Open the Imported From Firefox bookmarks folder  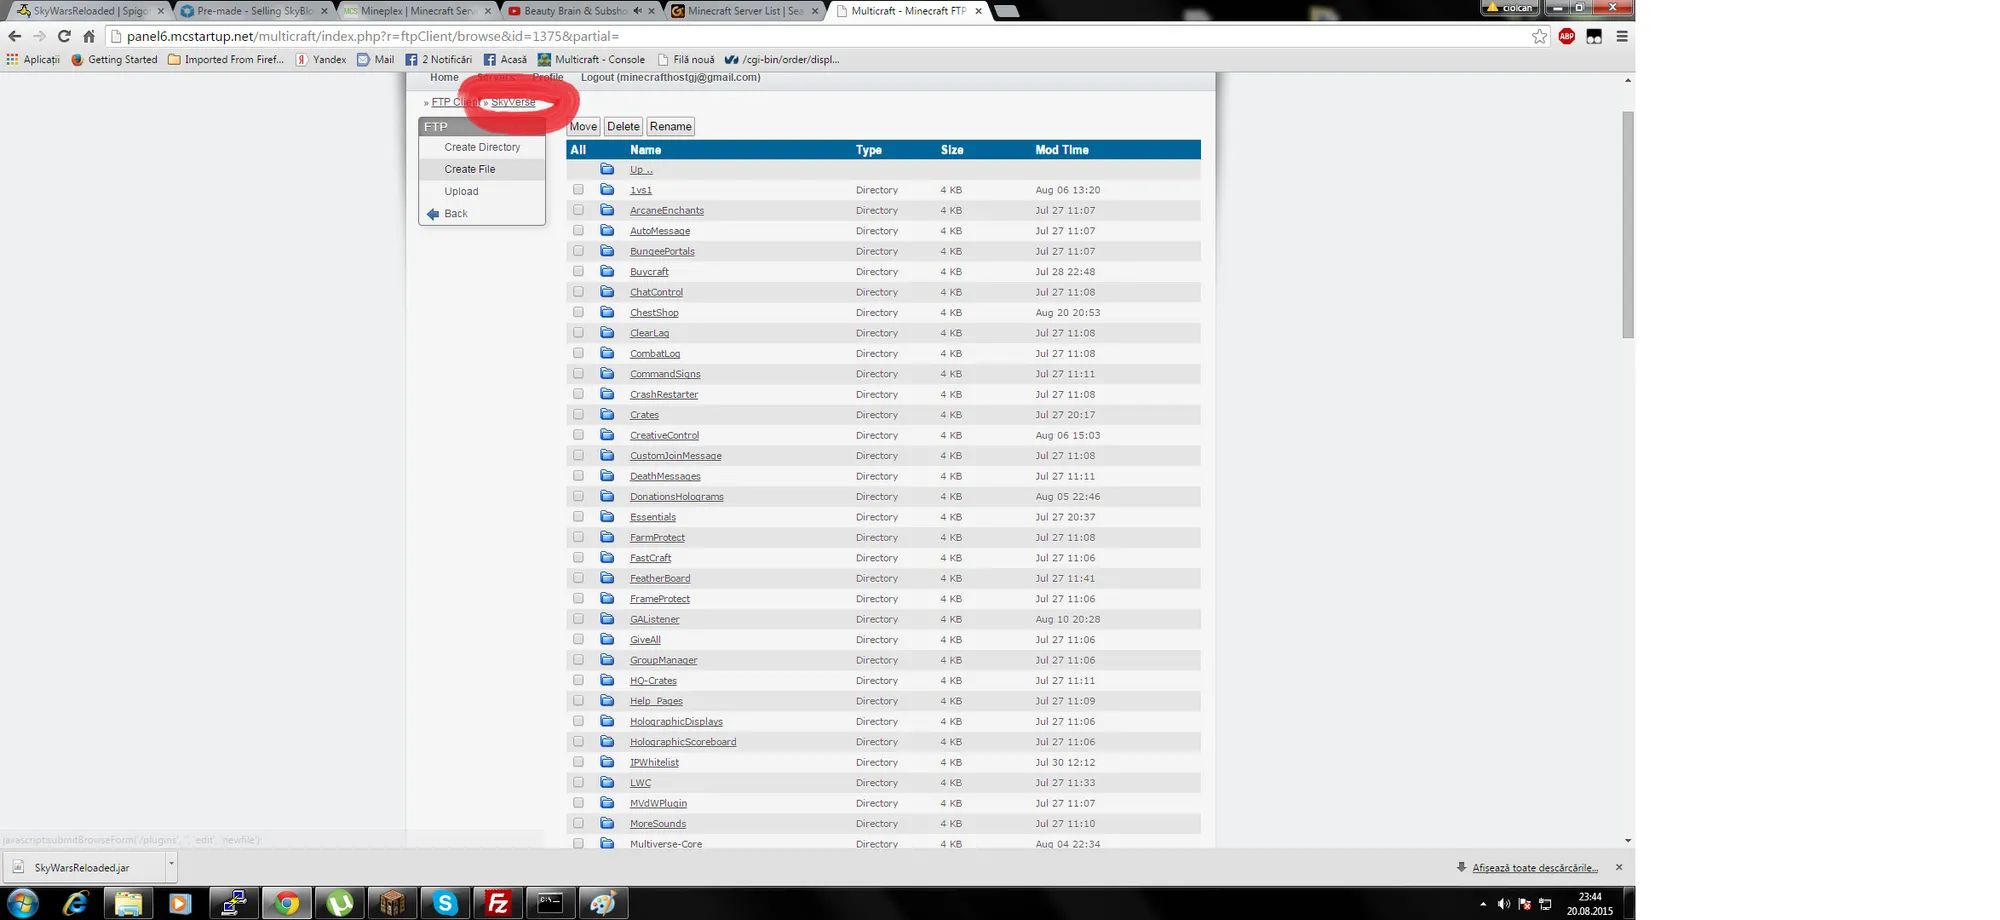[226, 59]
